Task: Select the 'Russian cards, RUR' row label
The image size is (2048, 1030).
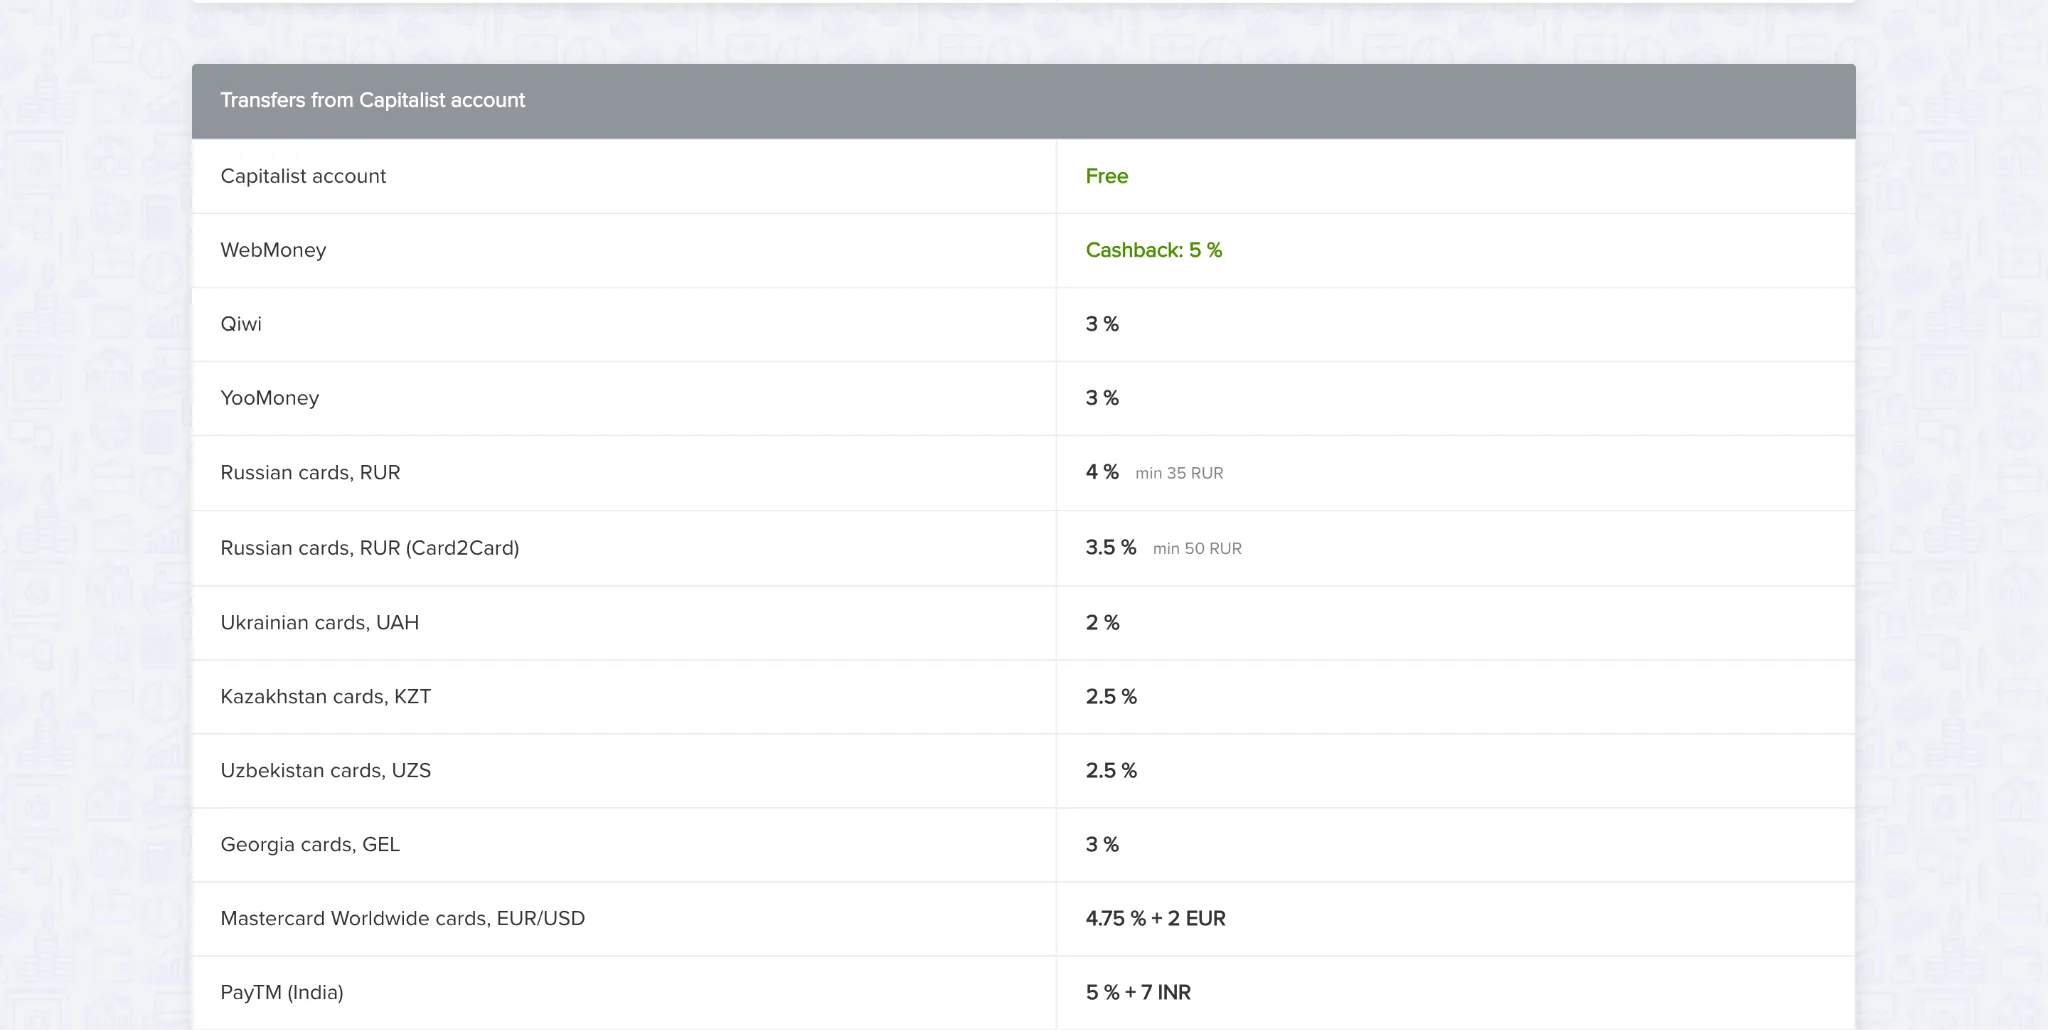Action: (310, 472)
